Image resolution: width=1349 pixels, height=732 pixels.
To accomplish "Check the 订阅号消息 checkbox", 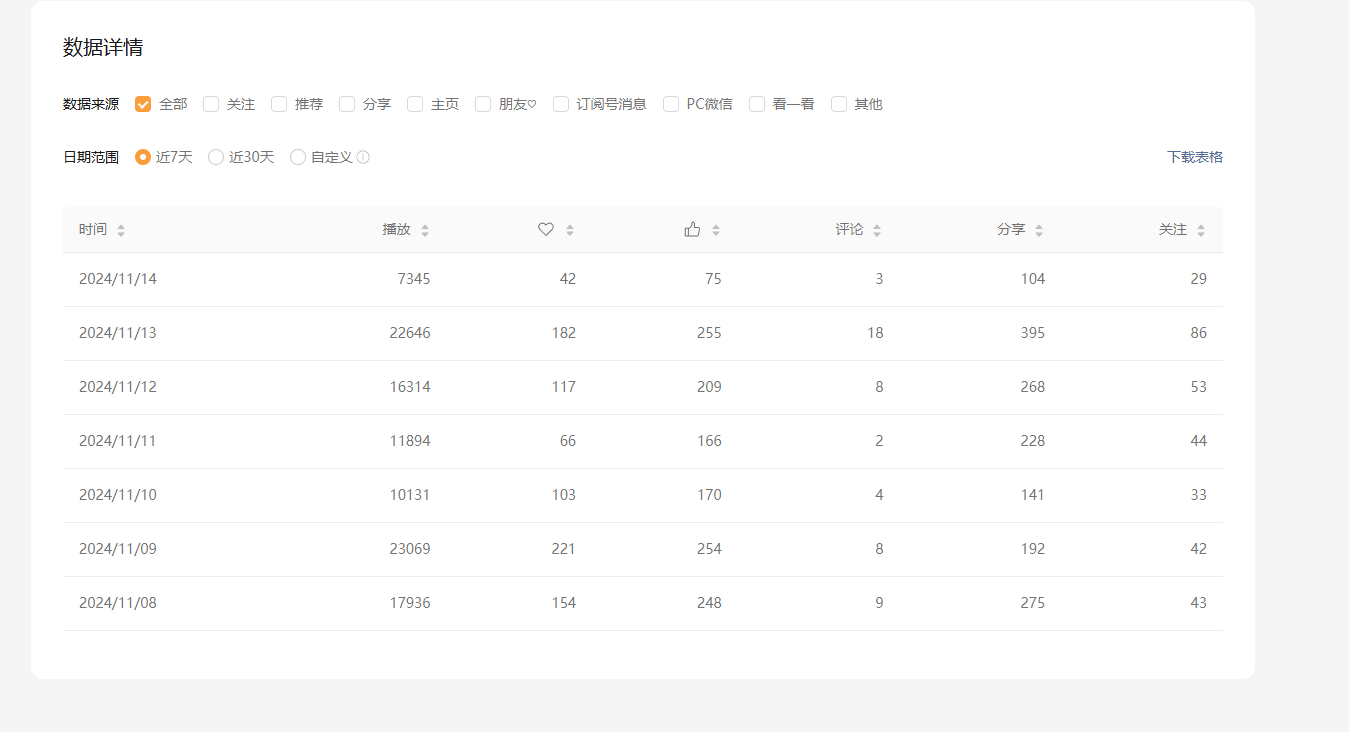I will pyautogui.click(x=561, y=104).
